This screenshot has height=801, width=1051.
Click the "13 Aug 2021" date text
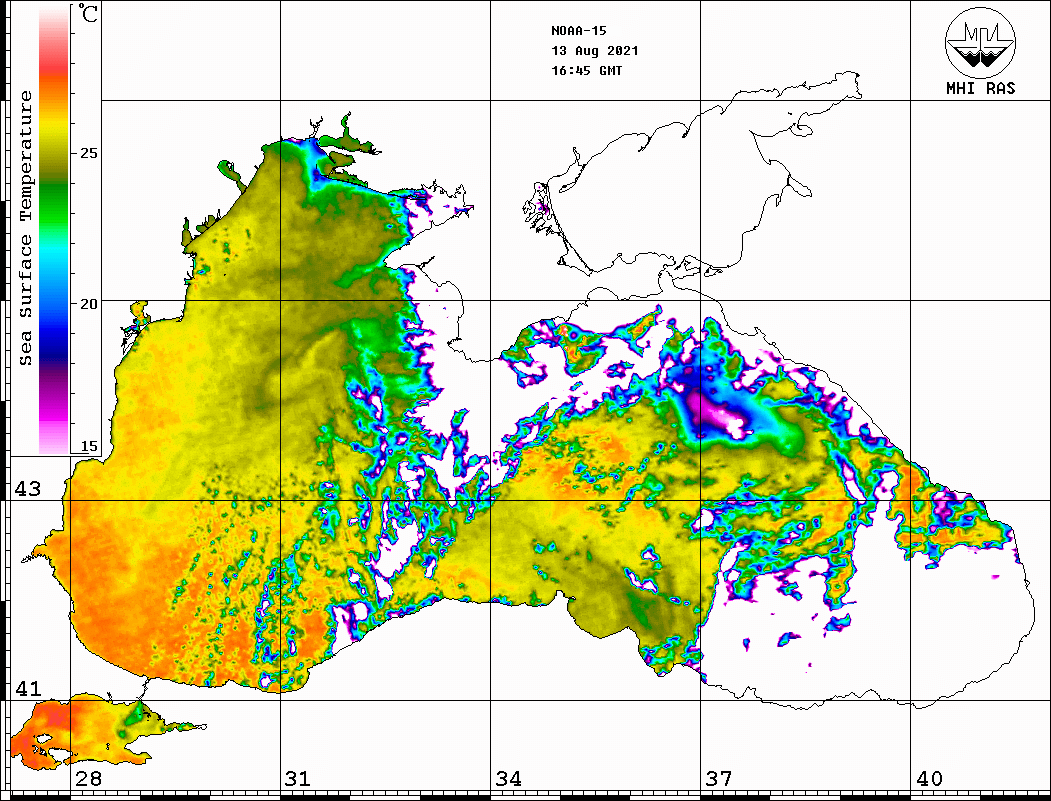(x=595, y=51)
